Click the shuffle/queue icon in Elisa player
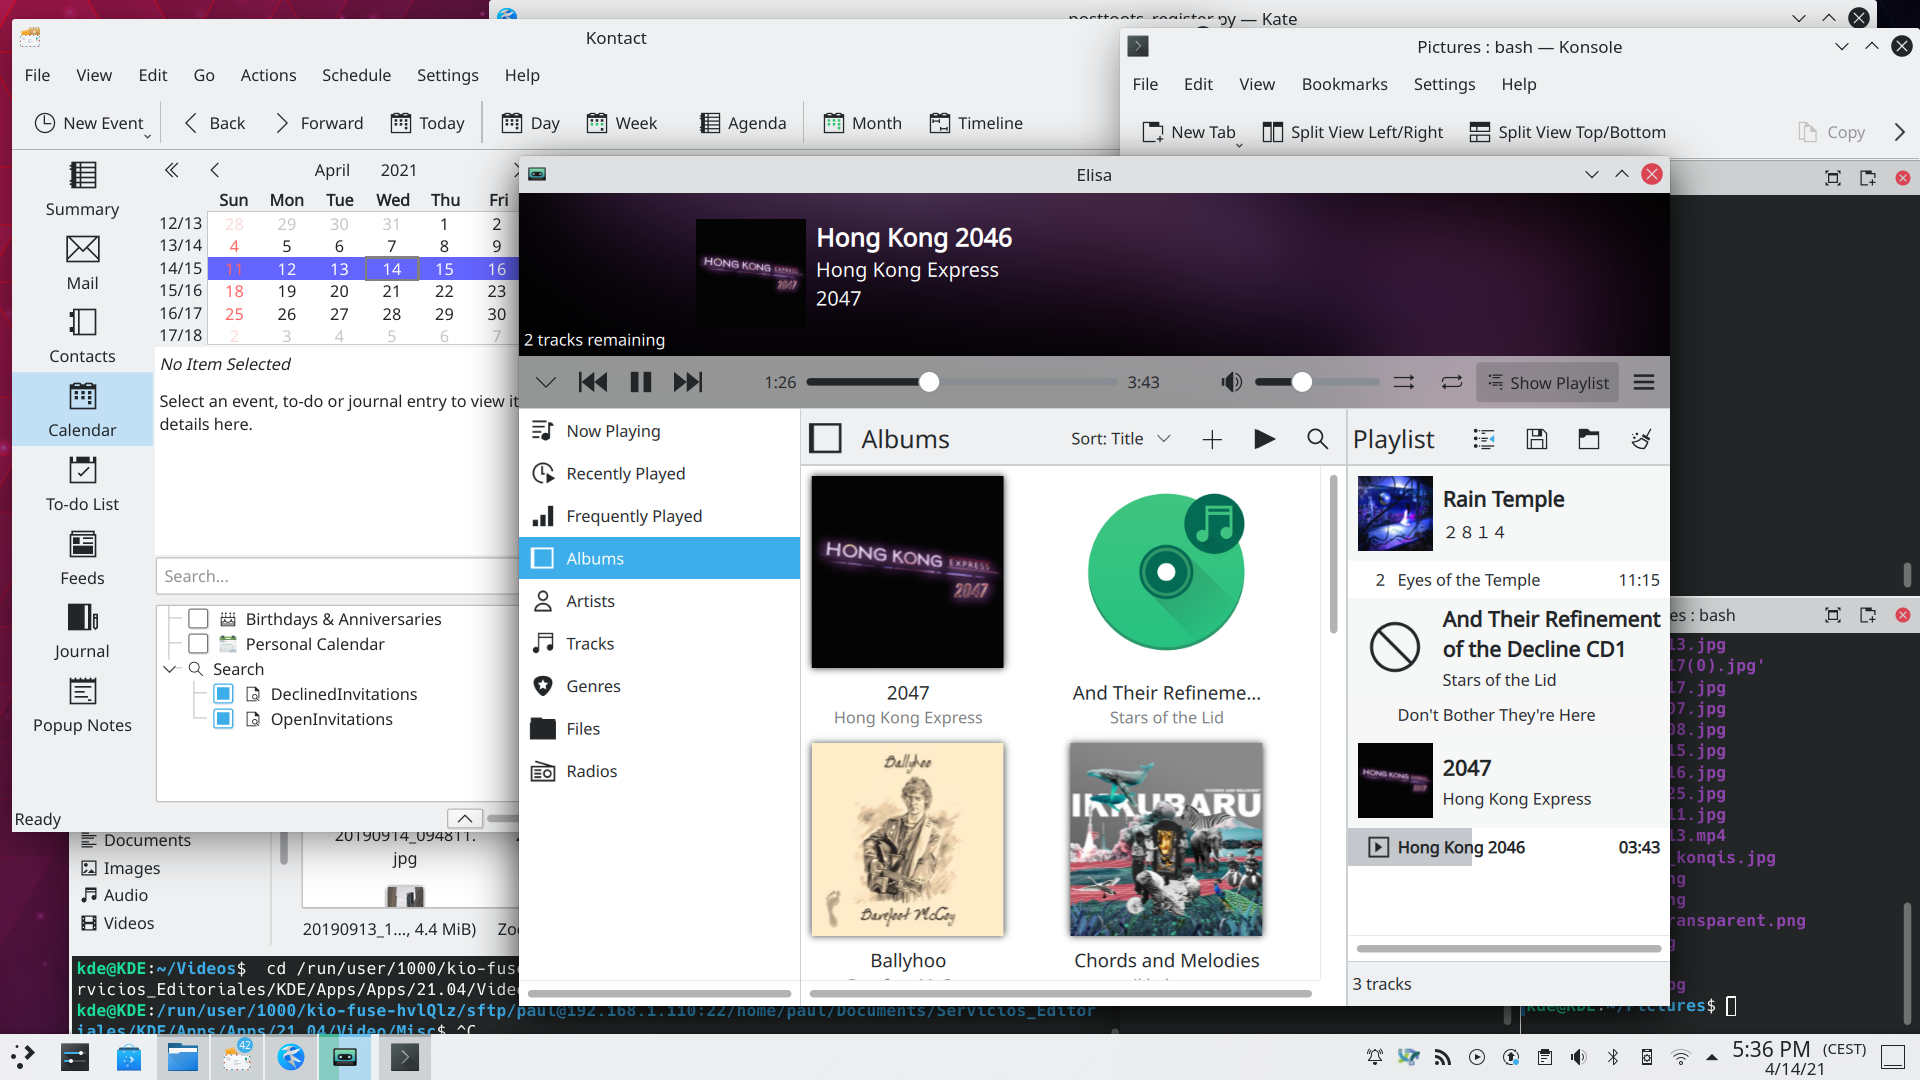This screenshot has height=1080, width=1920. pyautogui.click(x=1404, y=382)
